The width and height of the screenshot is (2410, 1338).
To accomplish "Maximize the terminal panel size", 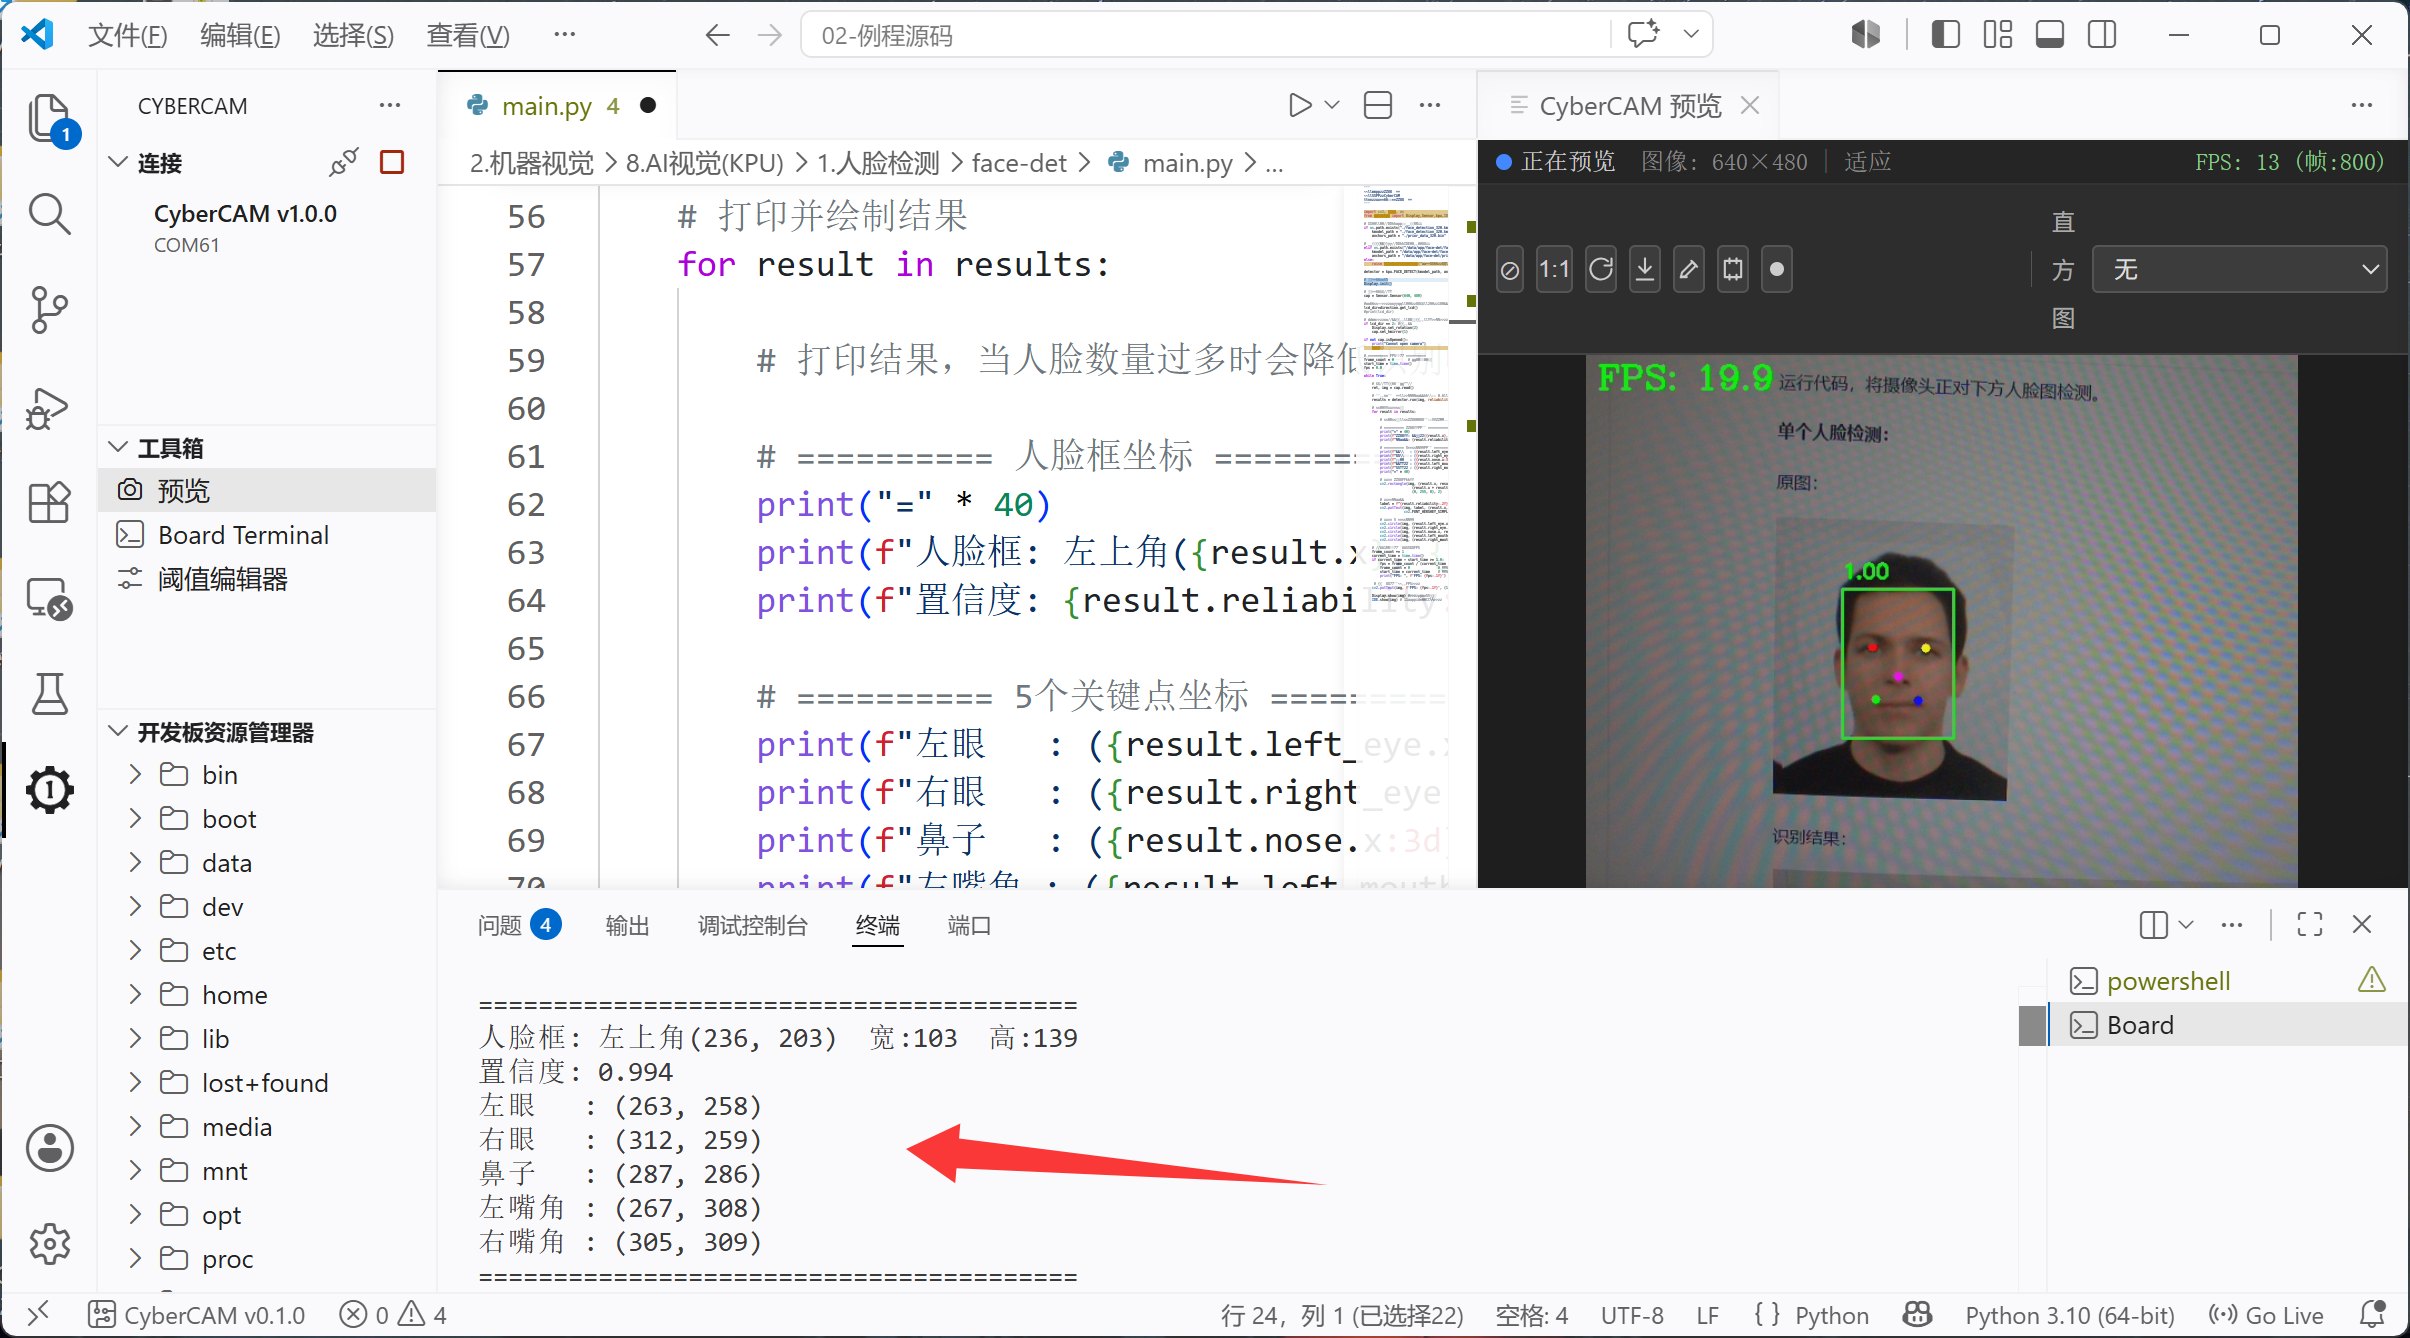I will pos(2310,924).
